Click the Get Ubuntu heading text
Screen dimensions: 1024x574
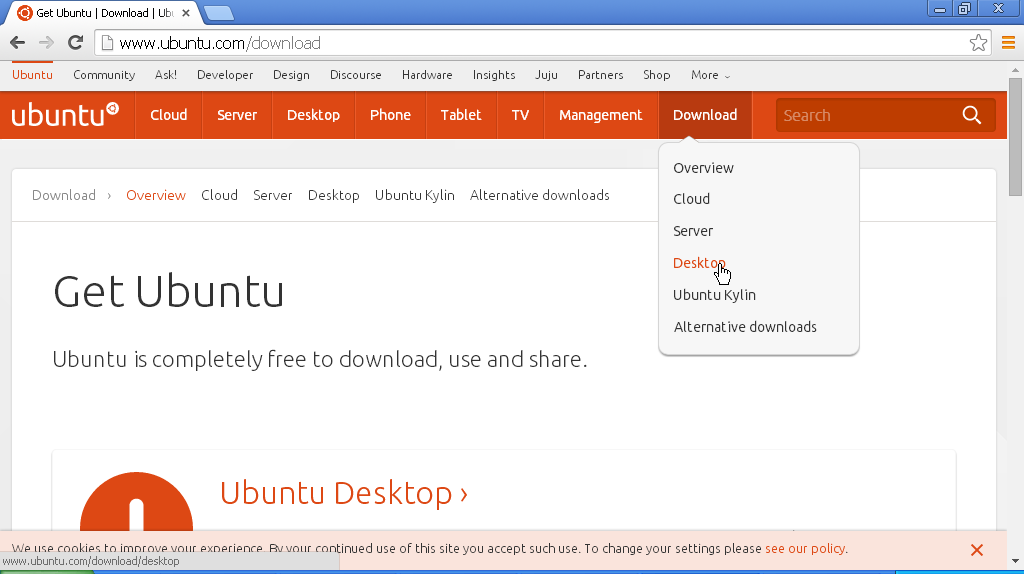pyautogui.click(x=168, y=291)
